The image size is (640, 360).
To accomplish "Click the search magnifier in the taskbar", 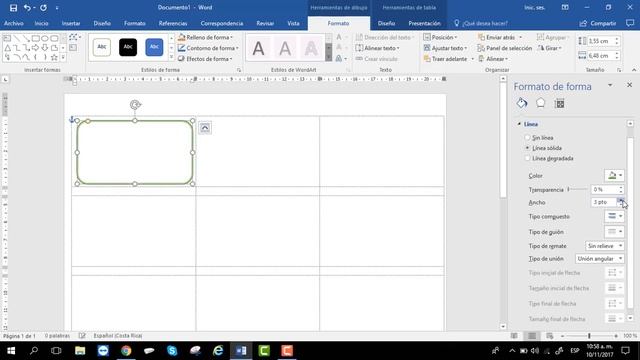I will pos(34,351).
